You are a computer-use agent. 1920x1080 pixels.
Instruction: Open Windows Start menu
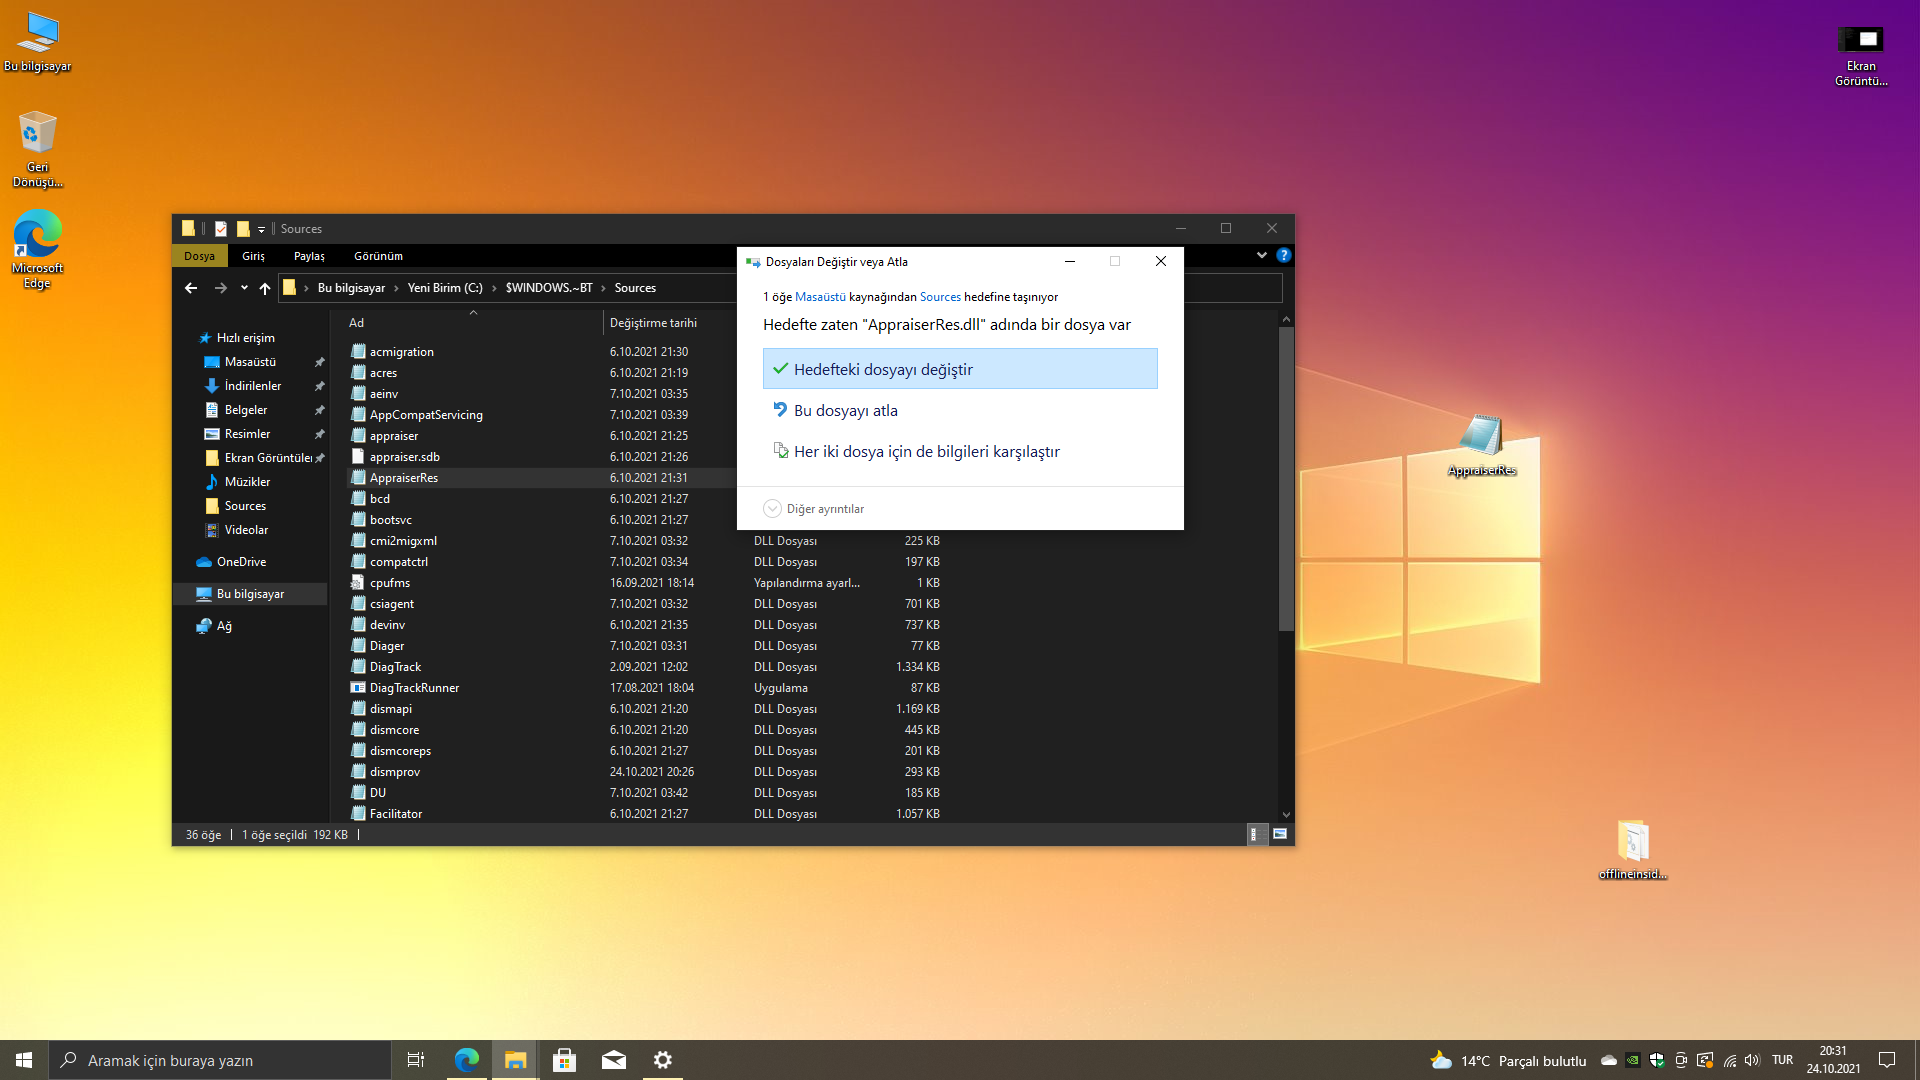pos(24,1060)
